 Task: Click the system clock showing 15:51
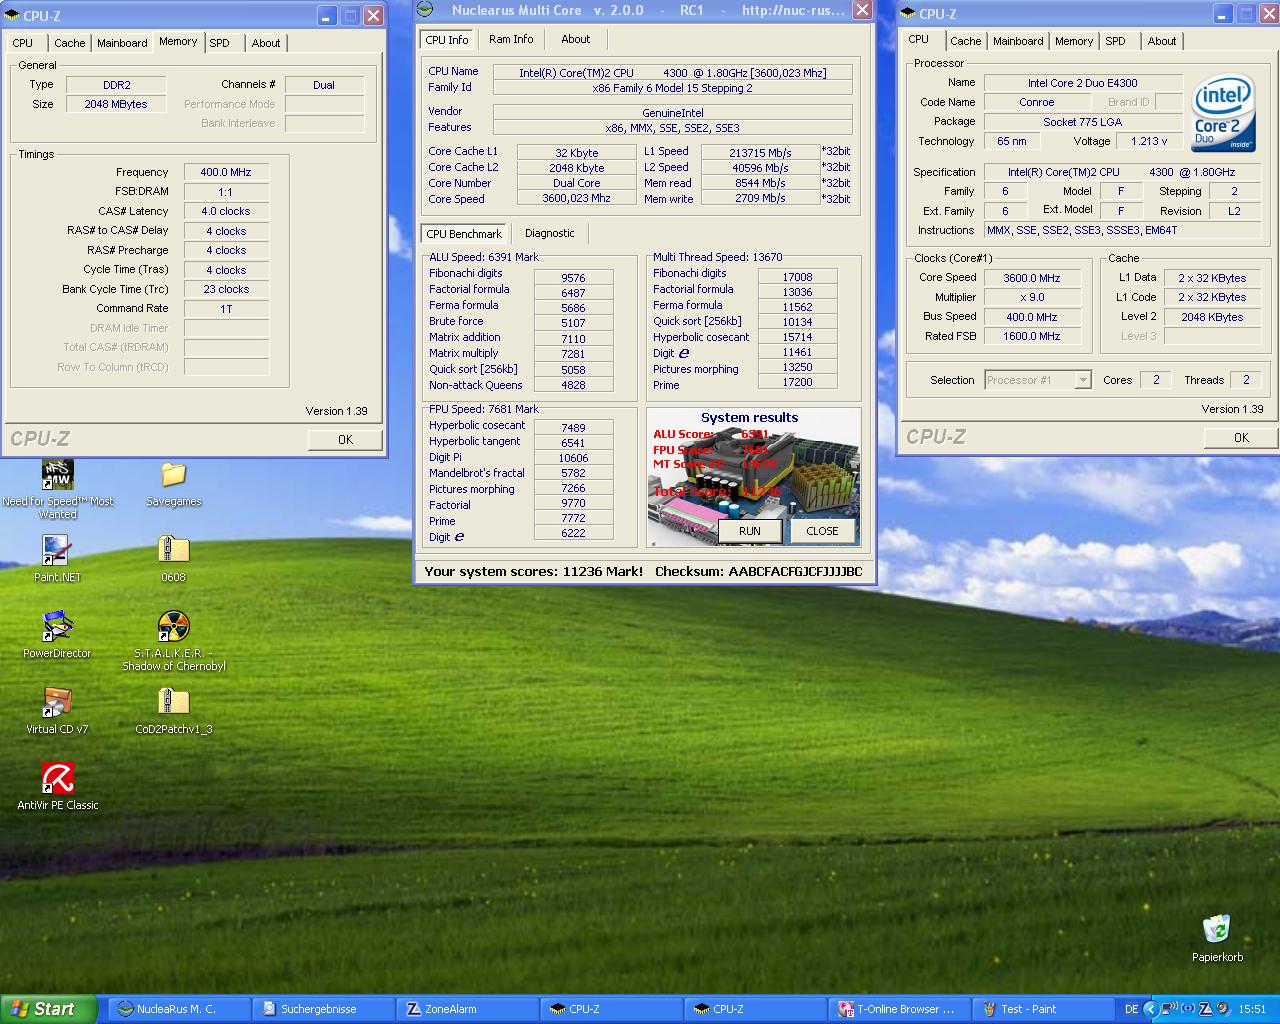1252,1009
